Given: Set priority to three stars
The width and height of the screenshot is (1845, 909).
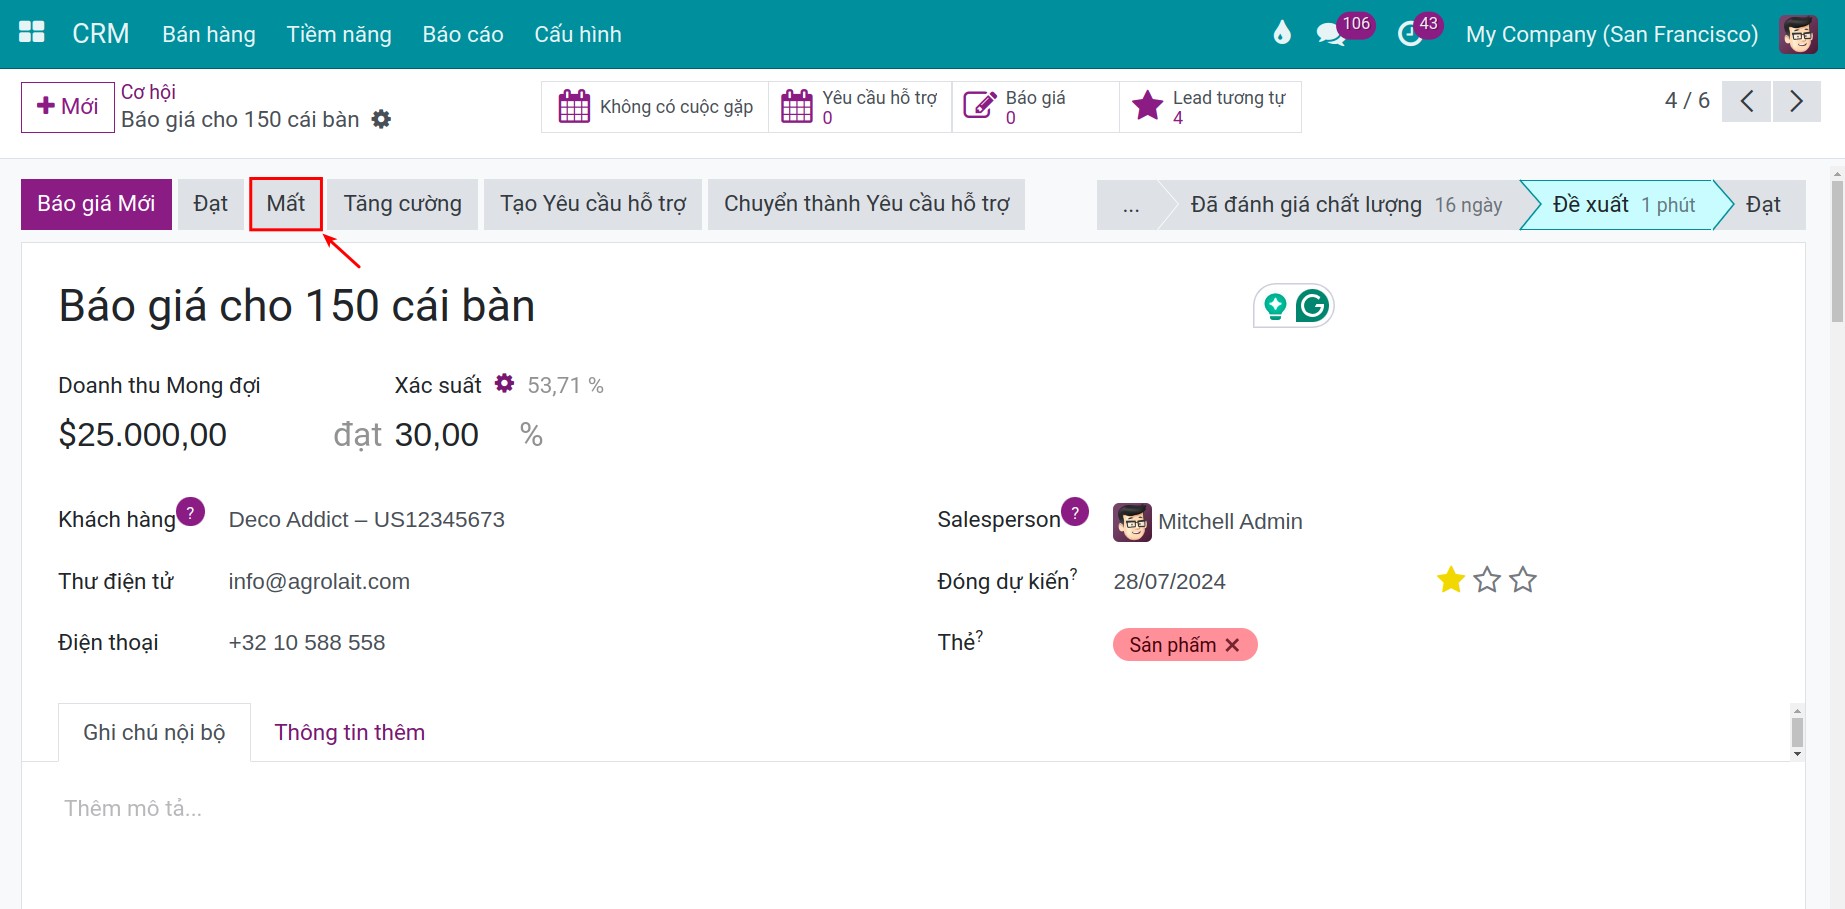Looking at the screenshot, I should (x=1523, y=580).
